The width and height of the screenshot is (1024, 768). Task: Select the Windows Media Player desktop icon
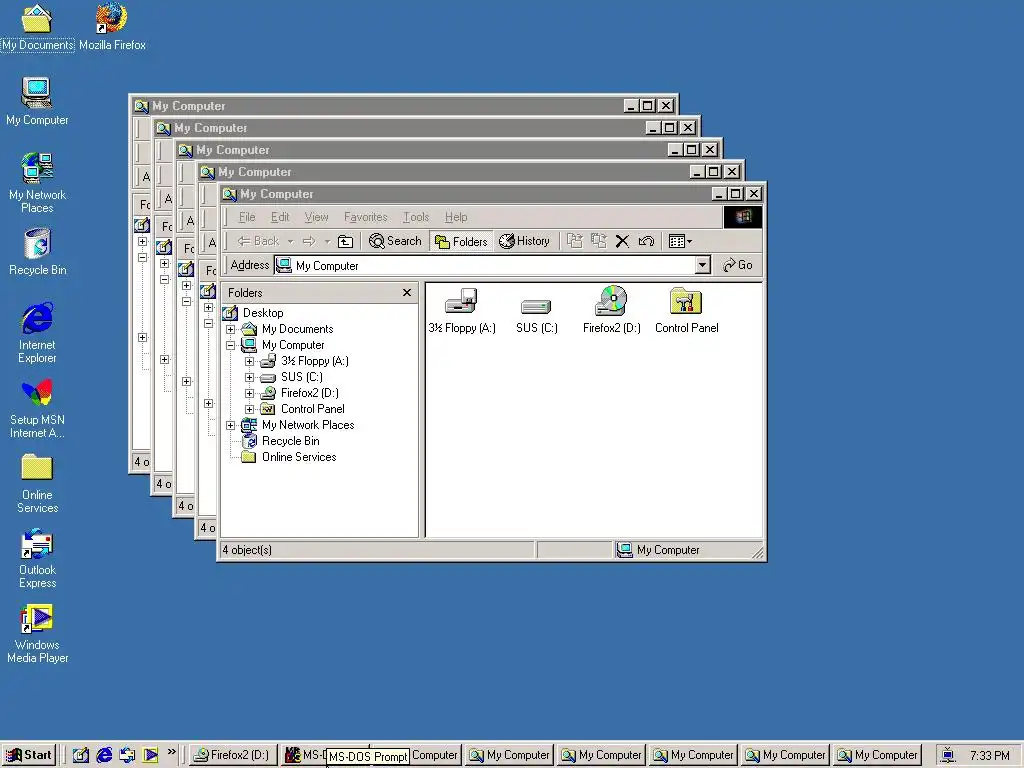coord(37,633)
